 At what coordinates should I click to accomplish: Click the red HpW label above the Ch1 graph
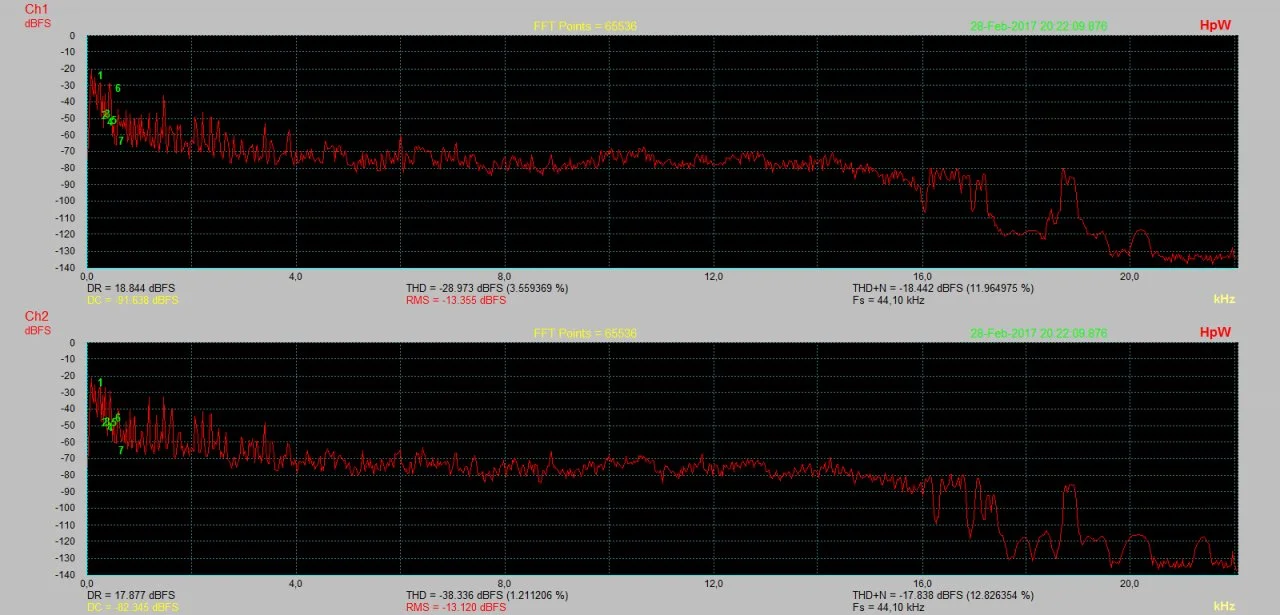pyautogui.click(x=1215, y=25)
